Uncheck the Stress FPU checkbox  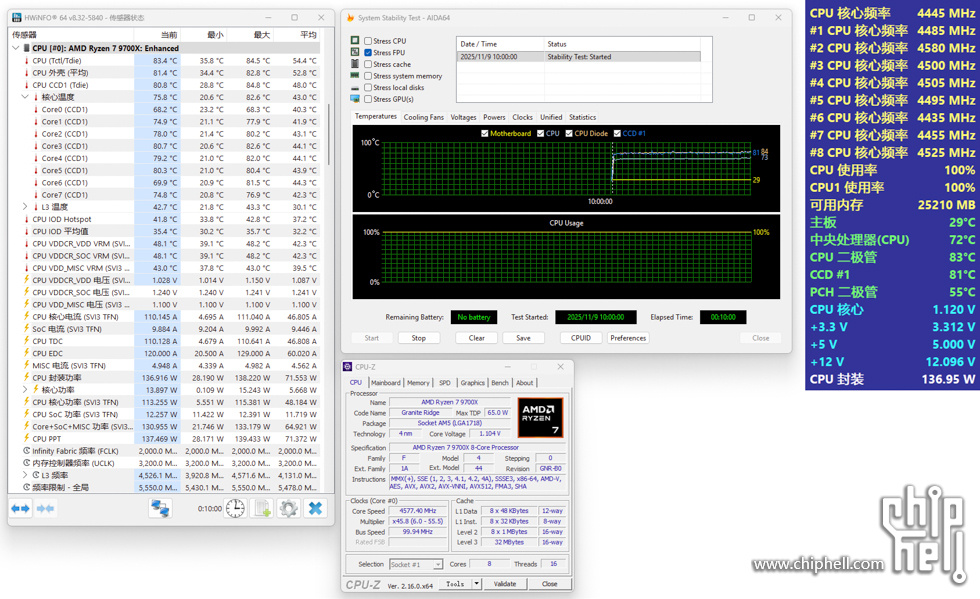368,53
